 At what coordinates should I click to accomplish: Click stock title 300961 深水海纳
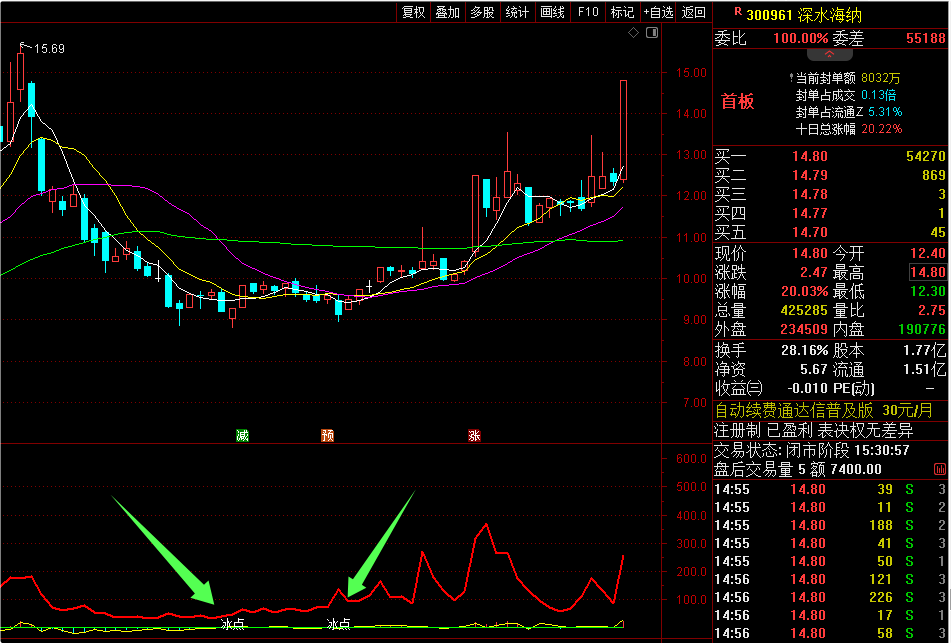804,15
